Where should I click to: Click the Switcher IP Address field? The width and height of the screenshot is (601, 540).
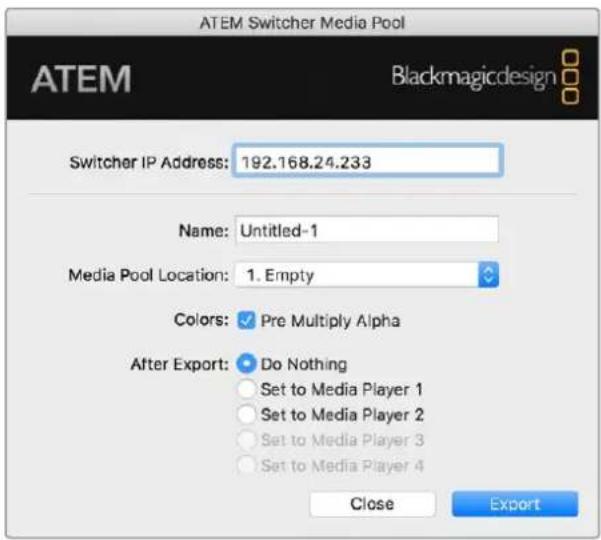tap(367, 161)
